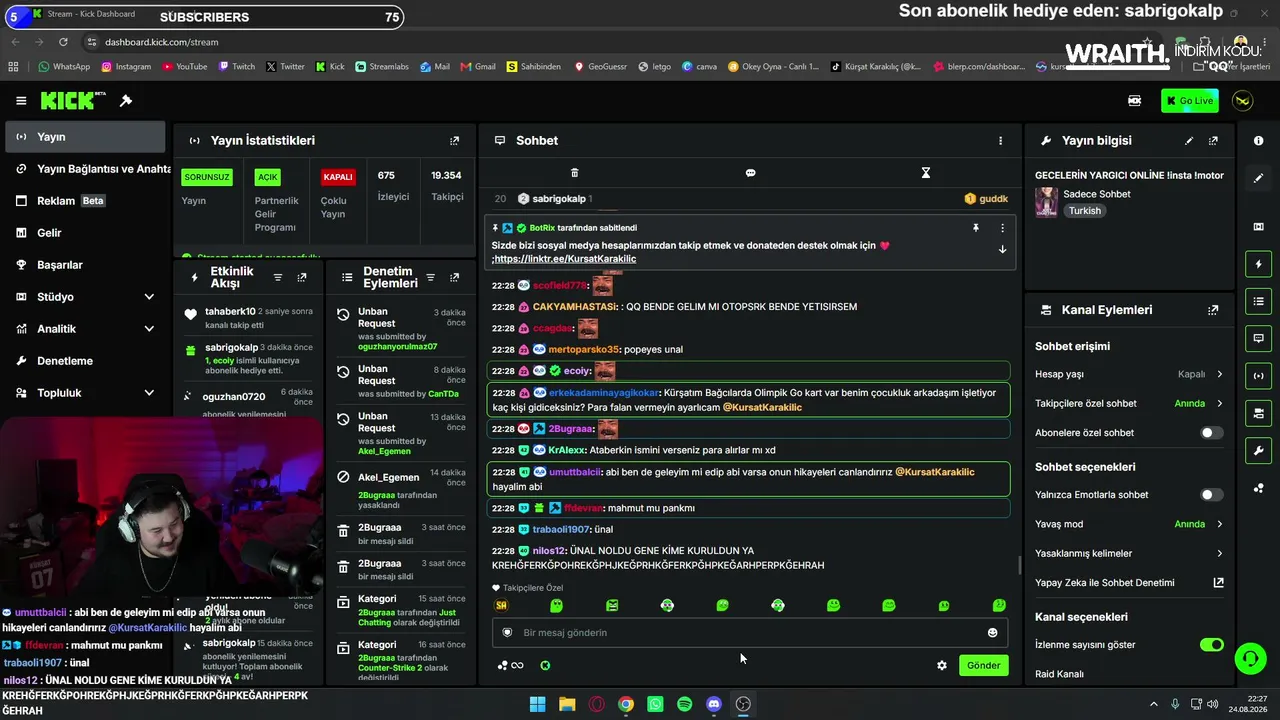Click the wrench icon in the right-edge toolbar

click(x=1258, y=451)
